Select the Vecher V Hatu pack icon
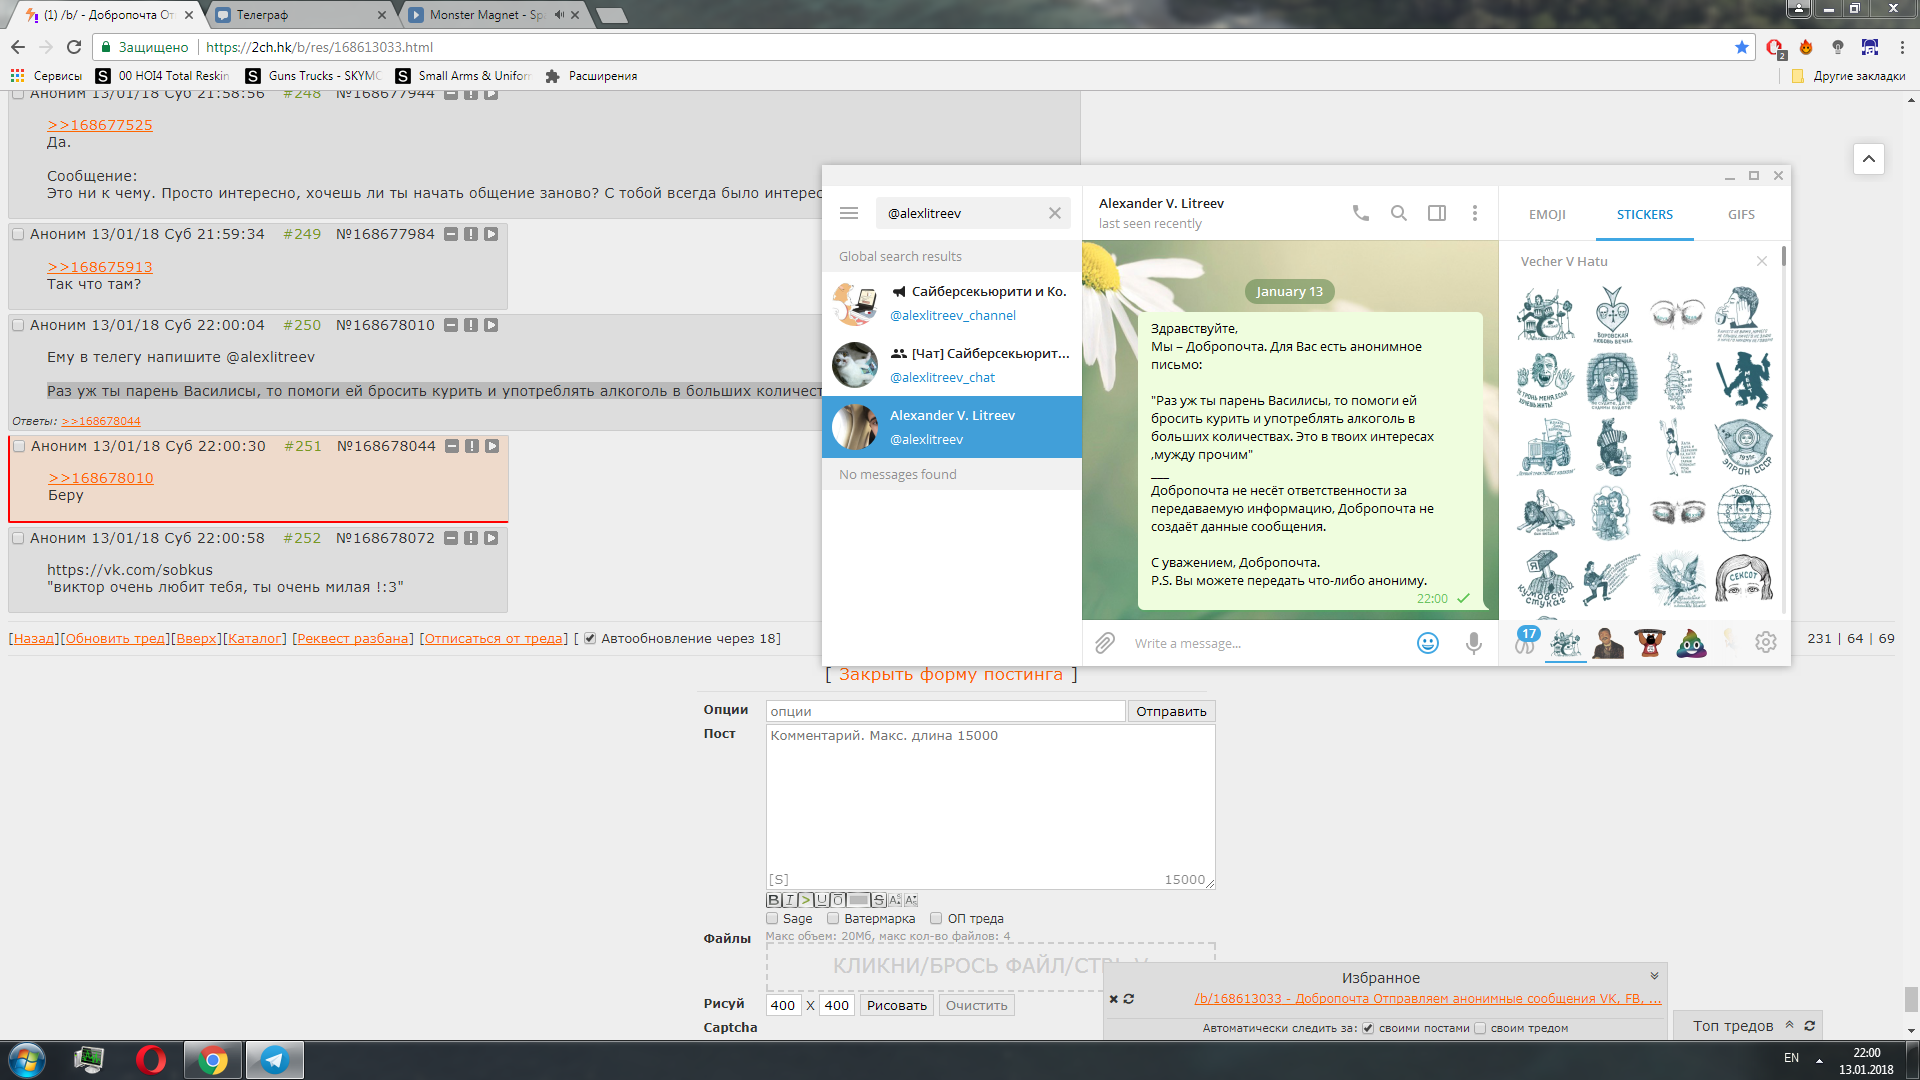Screen dimensions: 1920x1080 1566,642
